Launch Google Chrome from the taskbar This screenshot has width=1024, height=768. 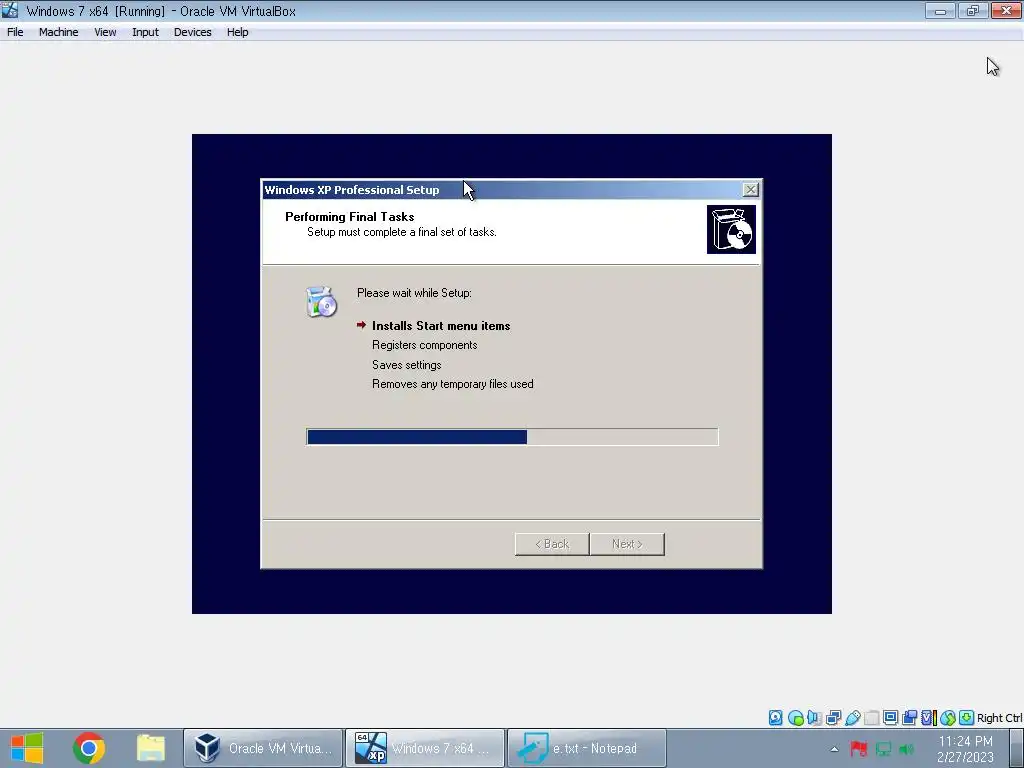(89, 748)
